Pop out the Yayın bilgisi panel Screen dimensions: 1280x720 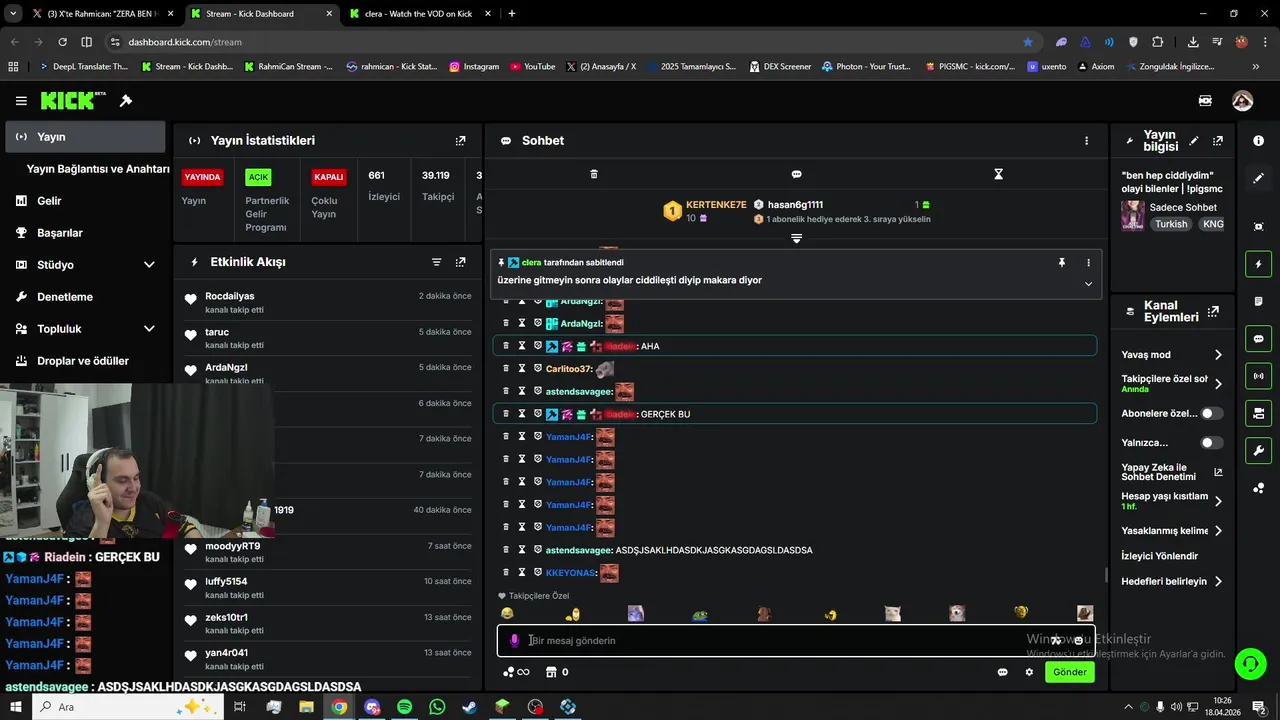point(1217,141)
